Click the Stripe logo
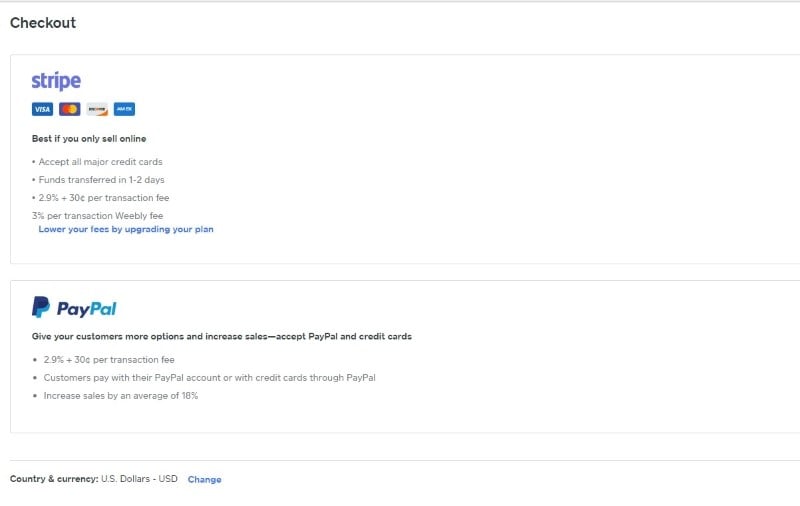The image size is (800, 506). click(56, 81)
